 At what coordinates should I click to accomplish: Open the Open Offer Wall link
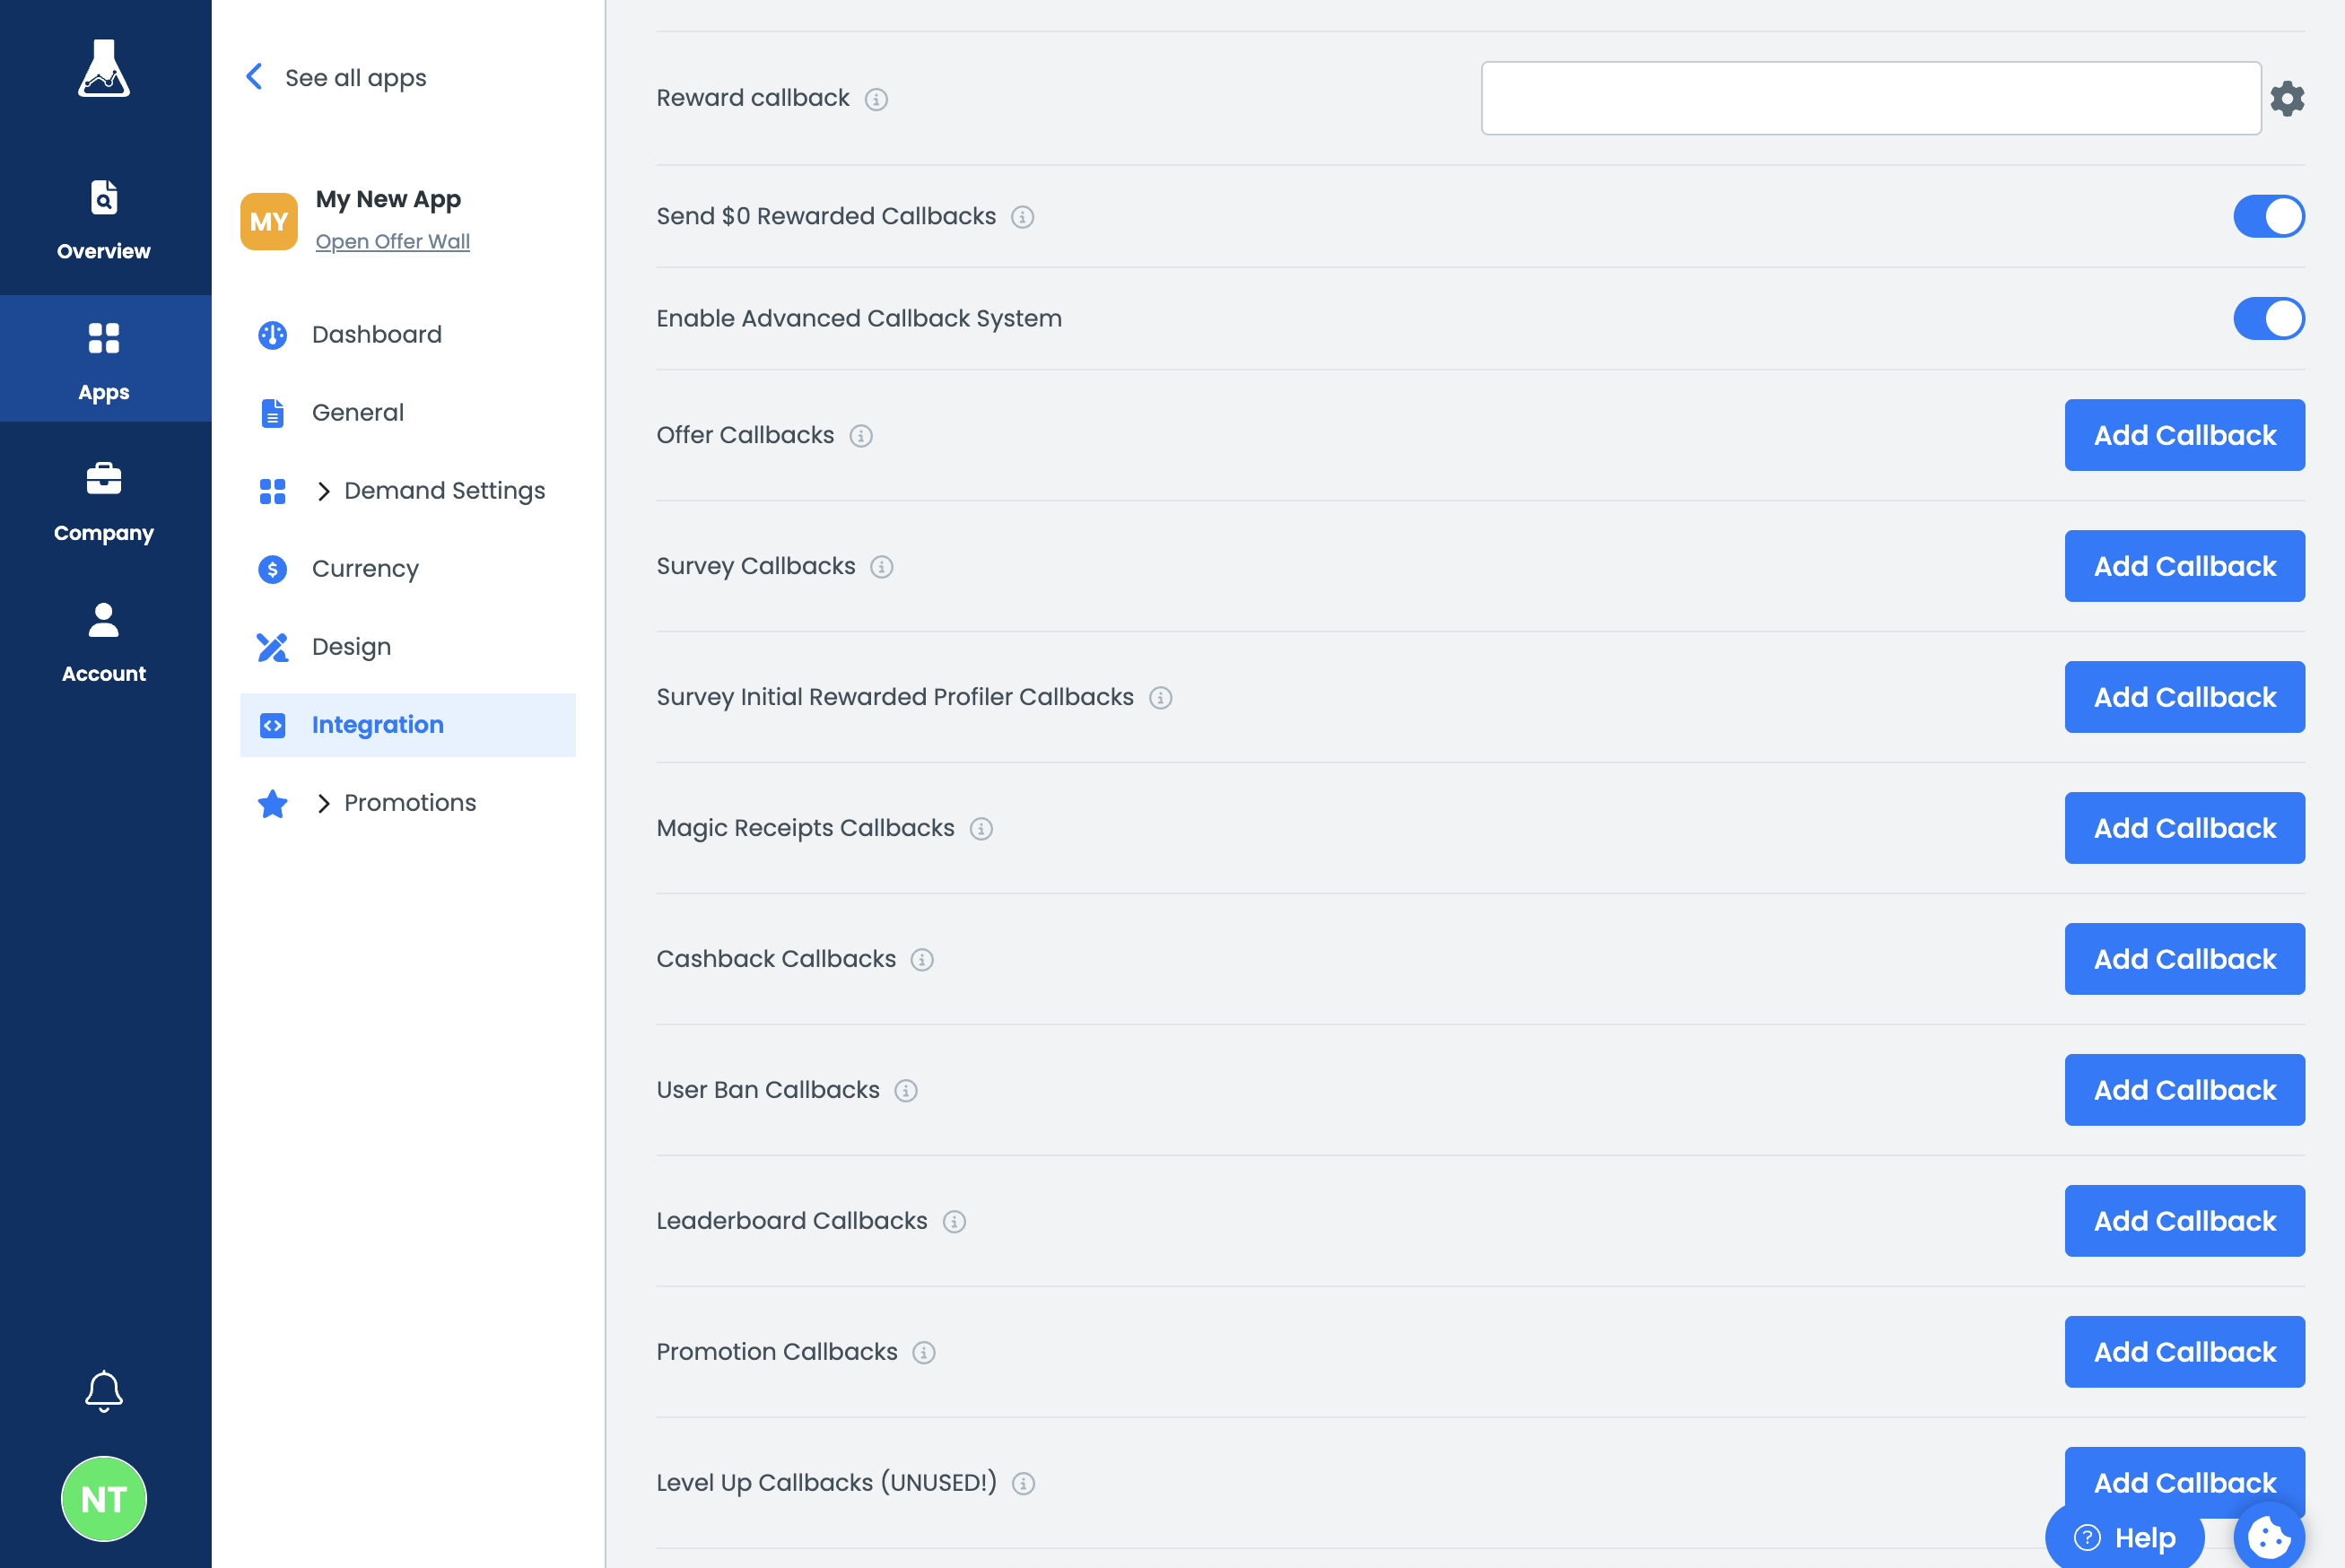point(392,241)
